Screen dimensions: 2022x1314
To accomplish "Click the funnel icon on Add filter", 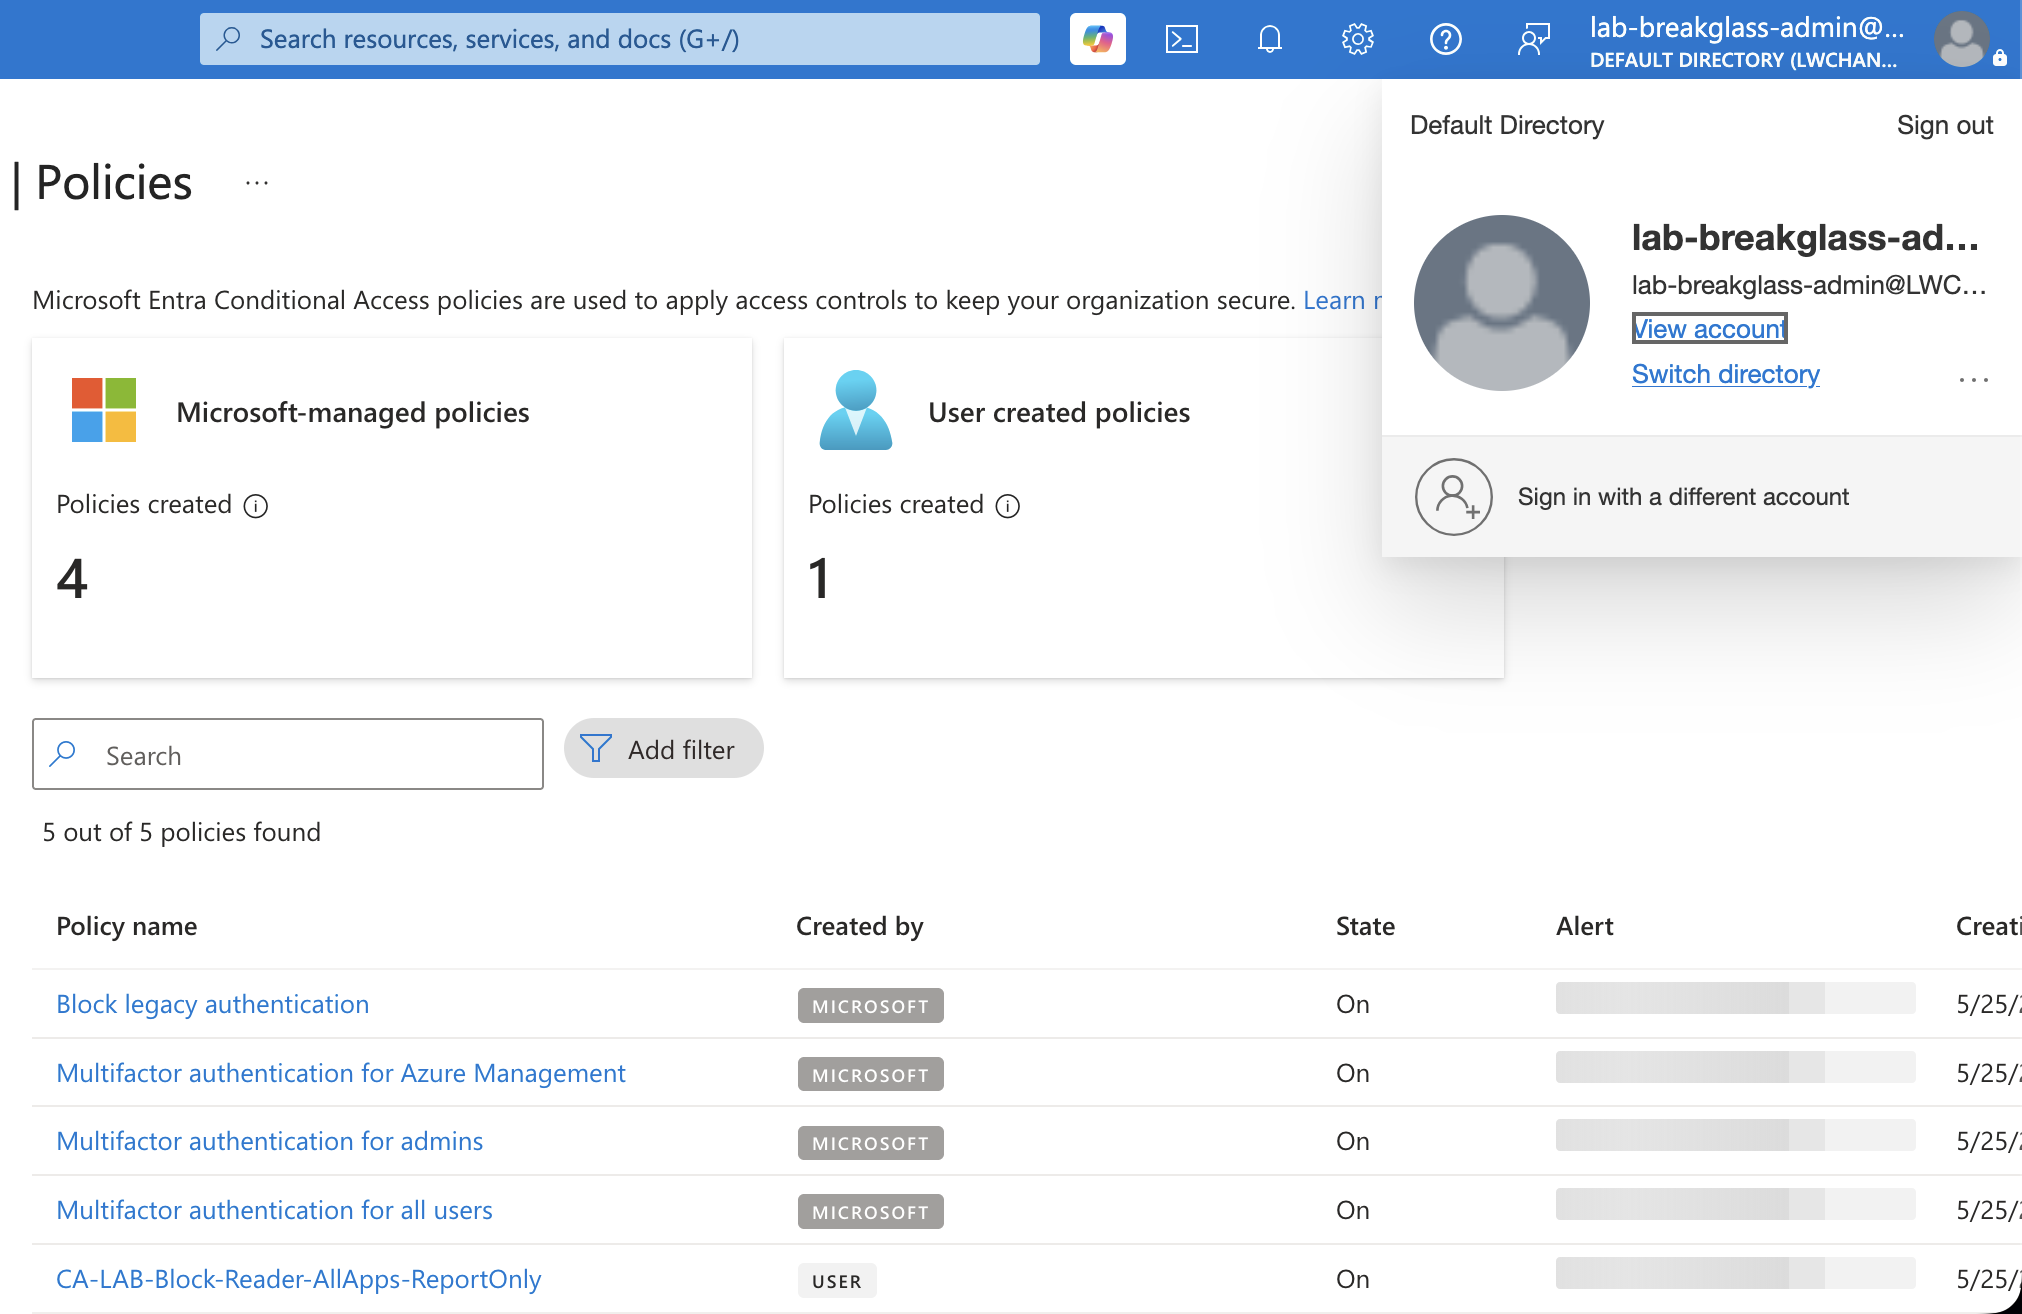I will coord(596,749).
